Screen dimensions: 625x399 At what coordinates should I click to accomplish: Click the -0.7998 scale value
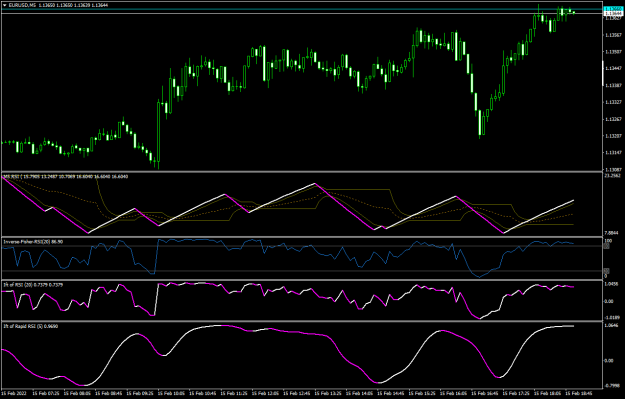(613, 385)
